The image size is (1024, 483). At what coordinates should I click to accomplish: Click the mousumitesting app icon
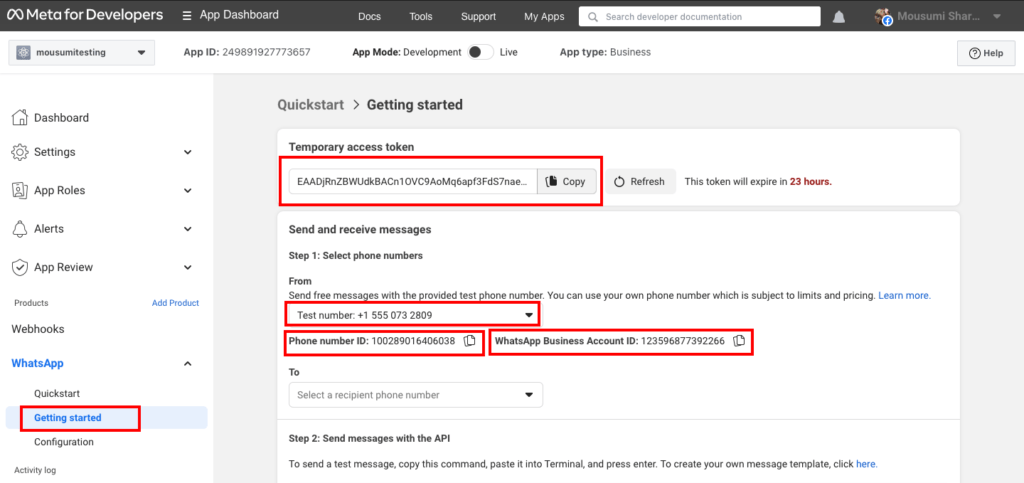coord(24,53)
